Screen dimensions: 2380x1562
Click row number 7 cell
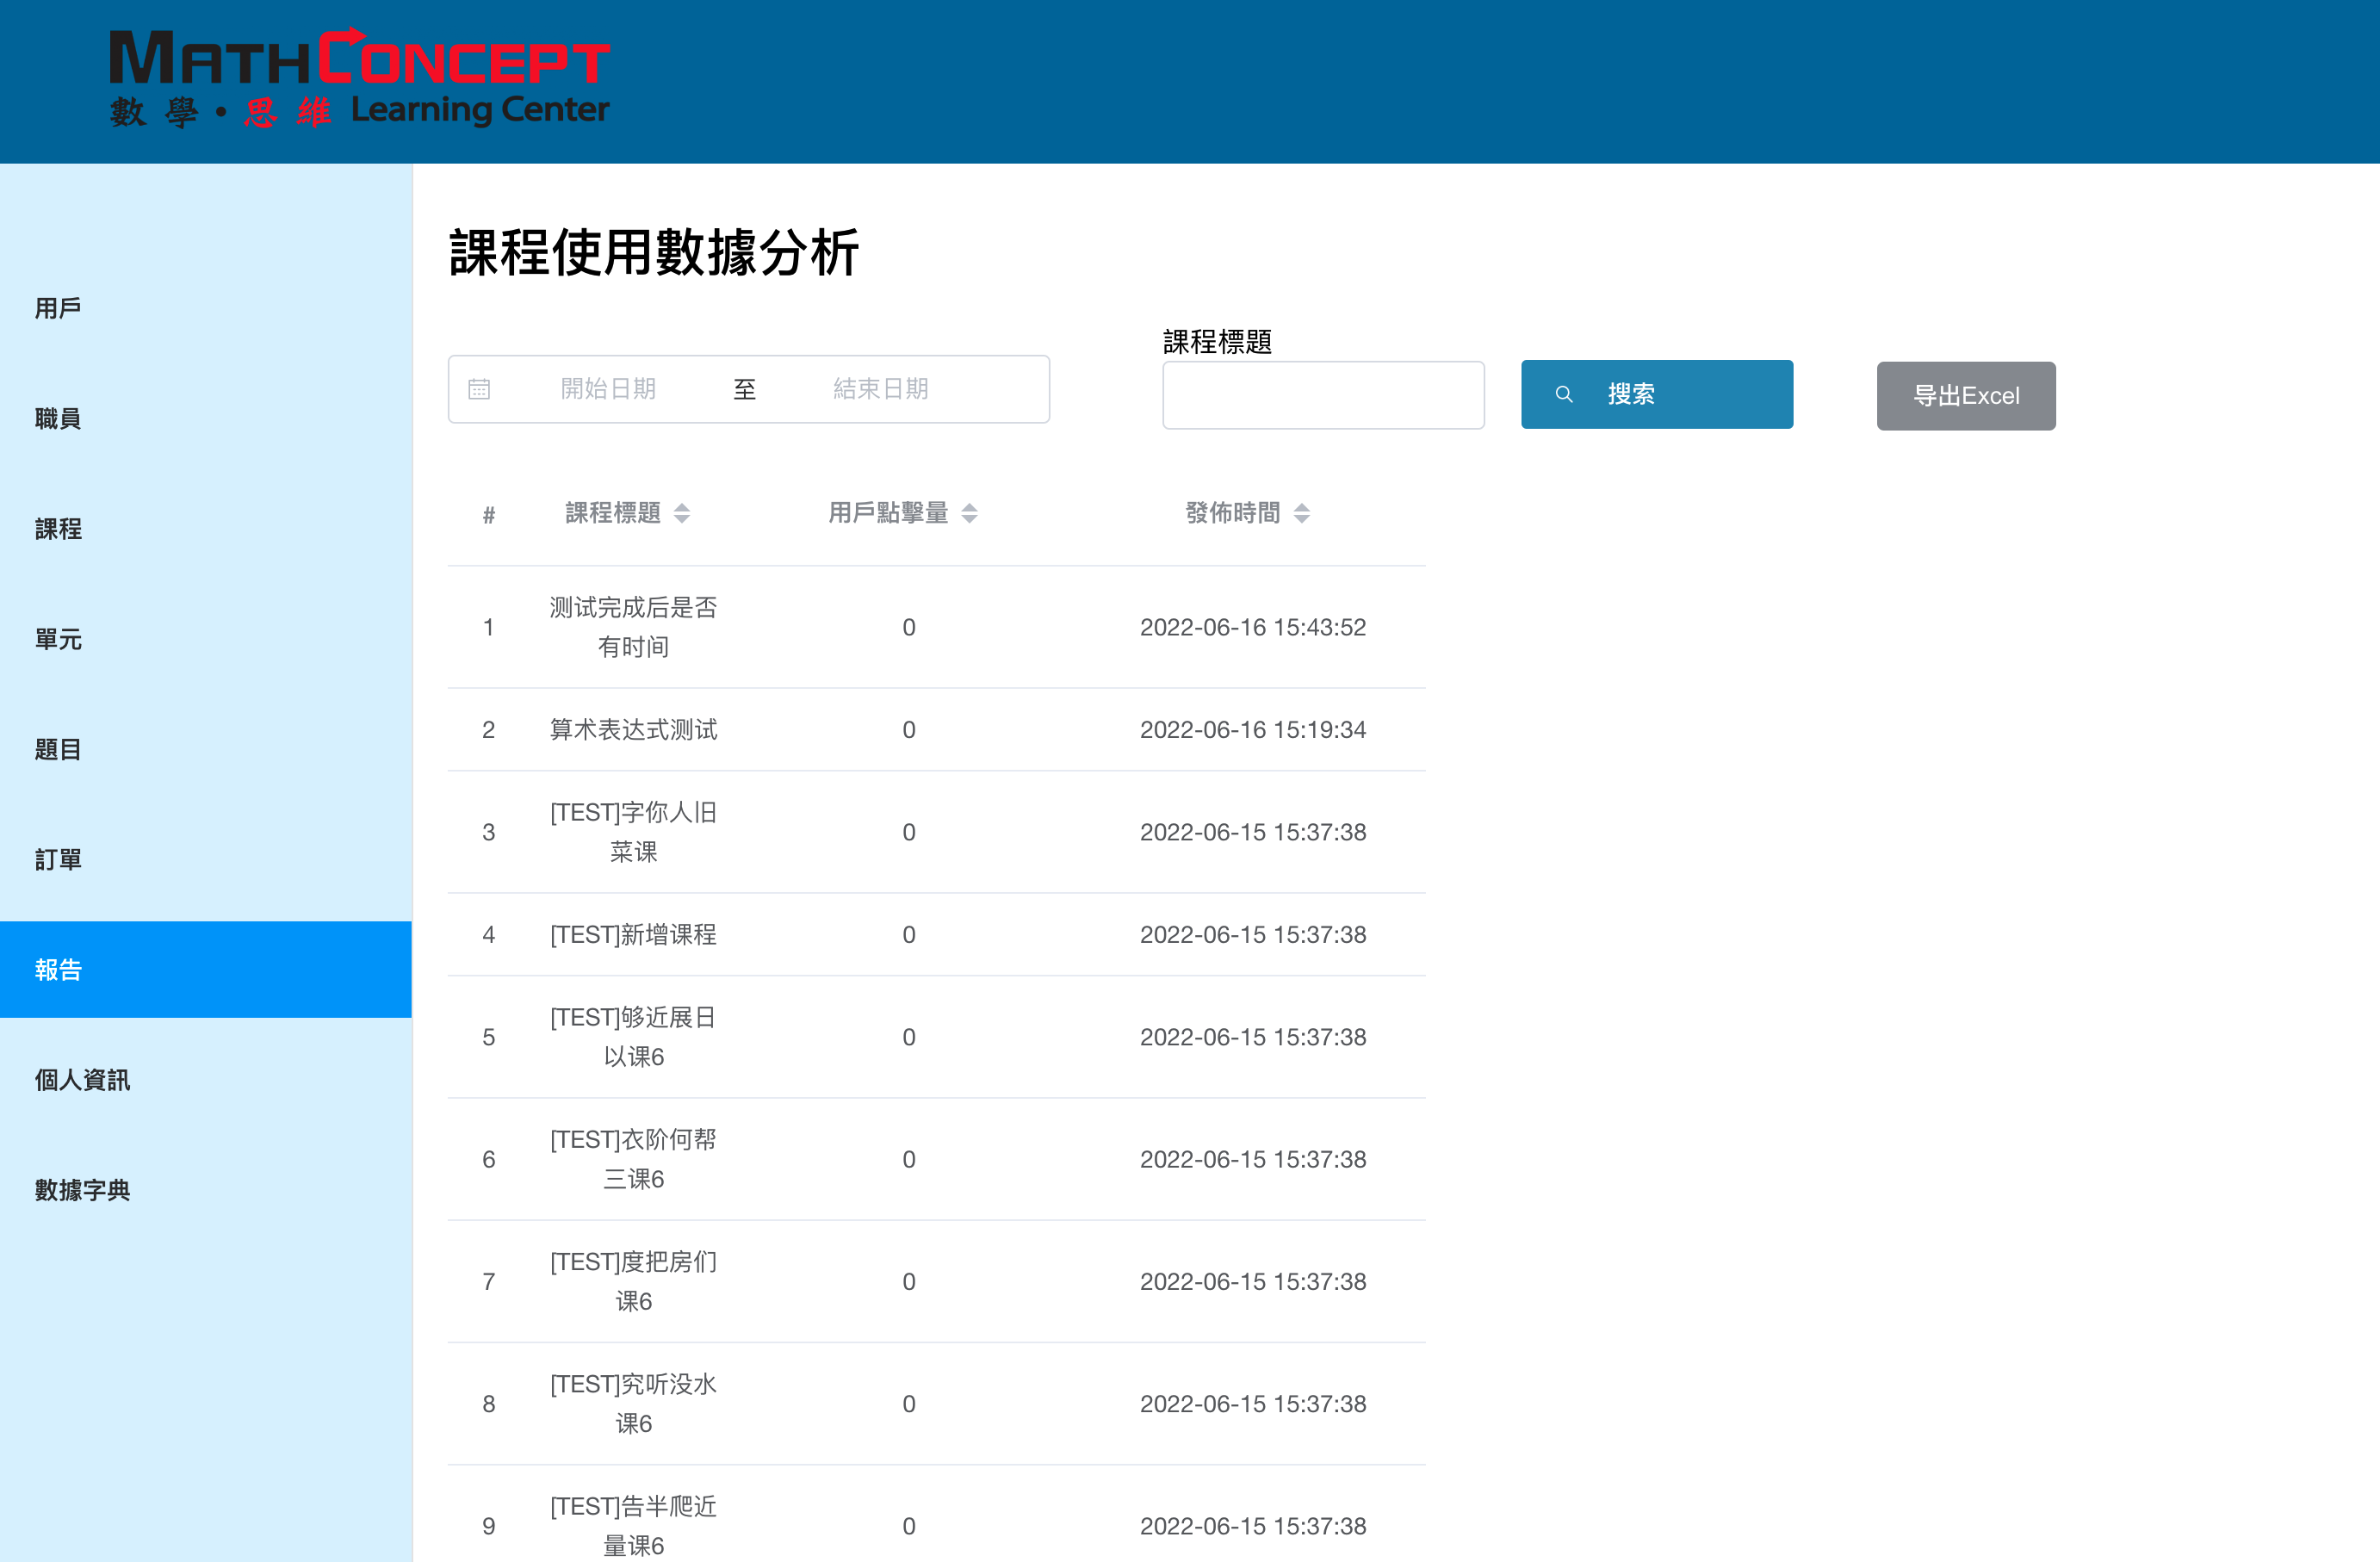pos(488,1281)
